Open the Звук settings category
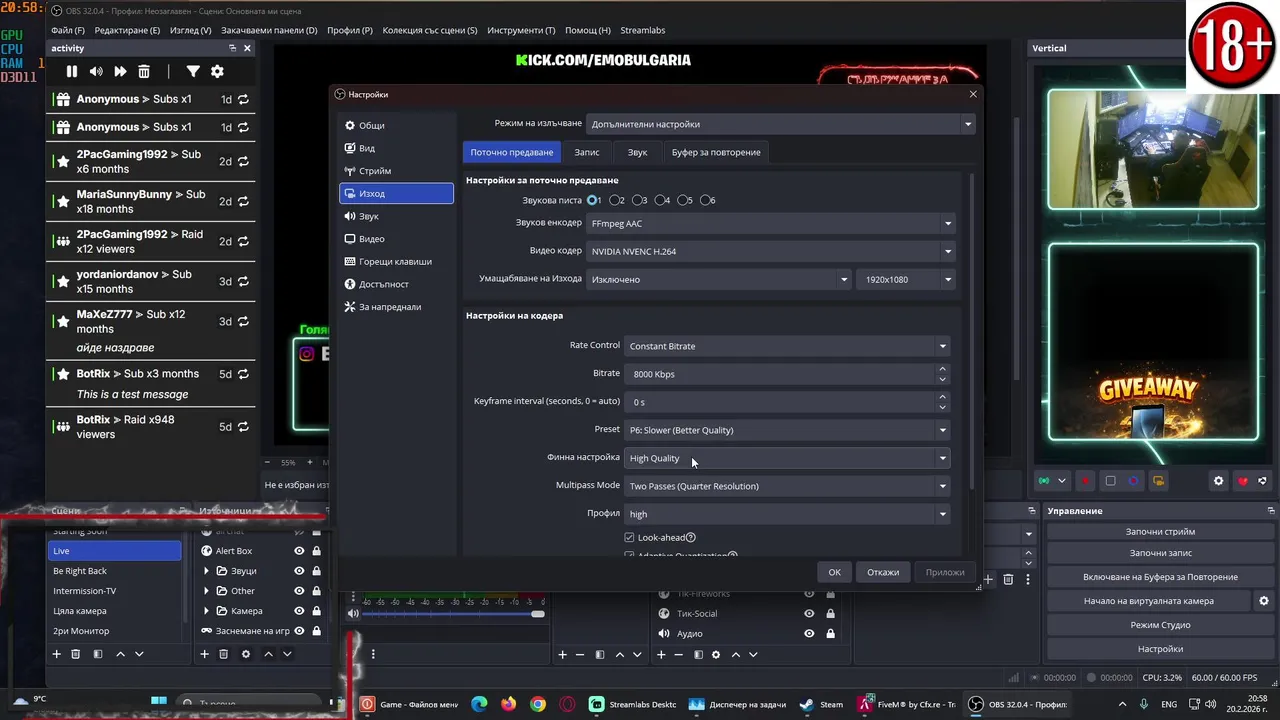1280x720 pixels. tap(396, 216)
